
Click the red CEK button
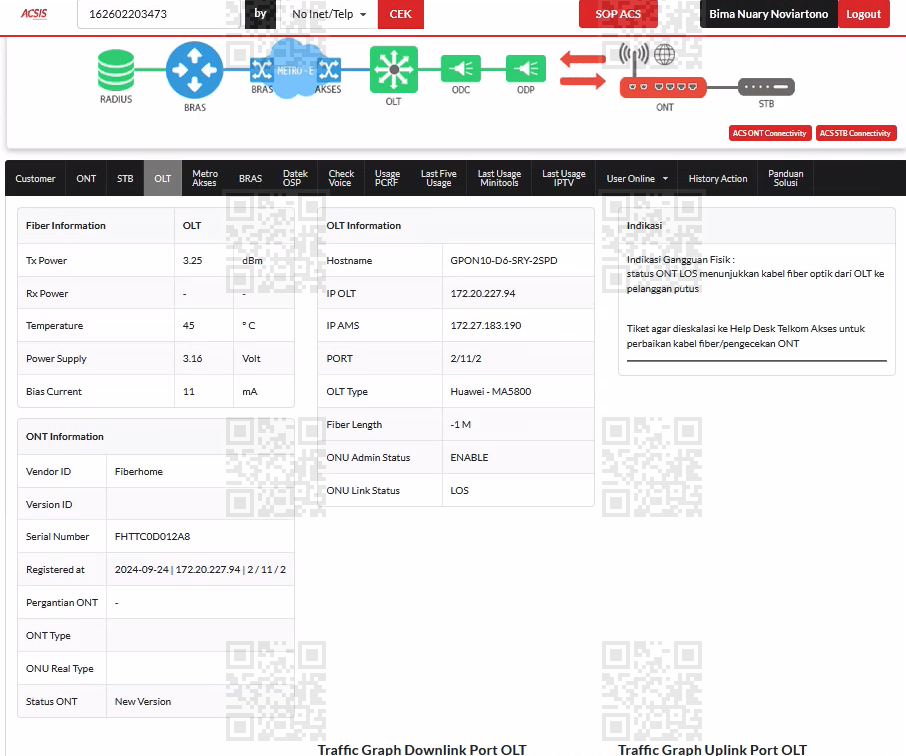tap(400, 14)
